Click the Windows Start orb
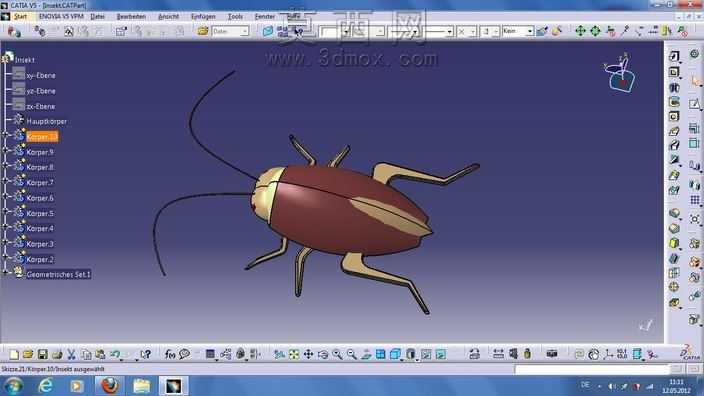Image resolution: width=704 pixels, height=396 pixels. coord(13,386)
